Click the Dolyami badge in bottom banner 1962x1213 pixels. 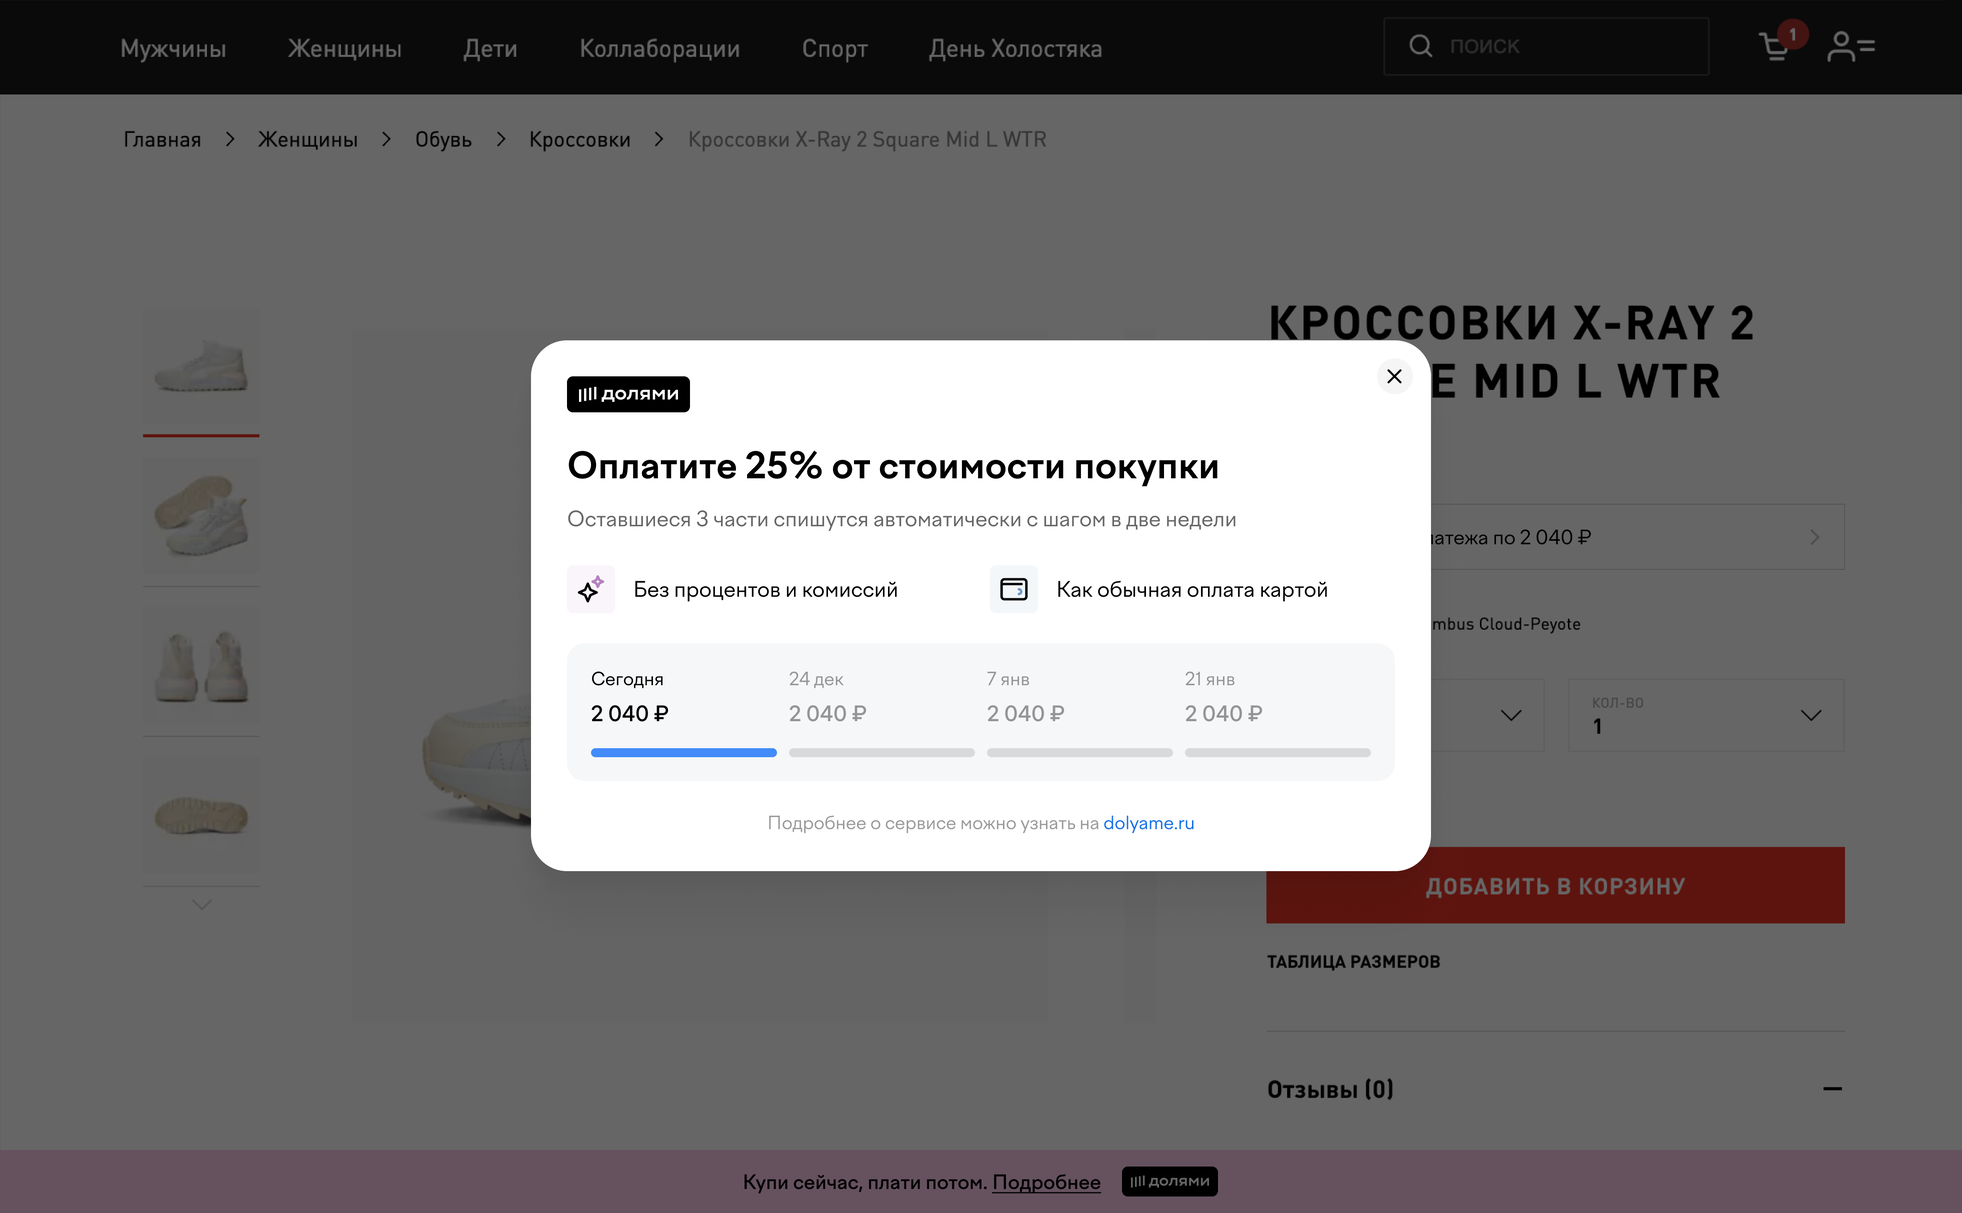pos(1169,1181)
